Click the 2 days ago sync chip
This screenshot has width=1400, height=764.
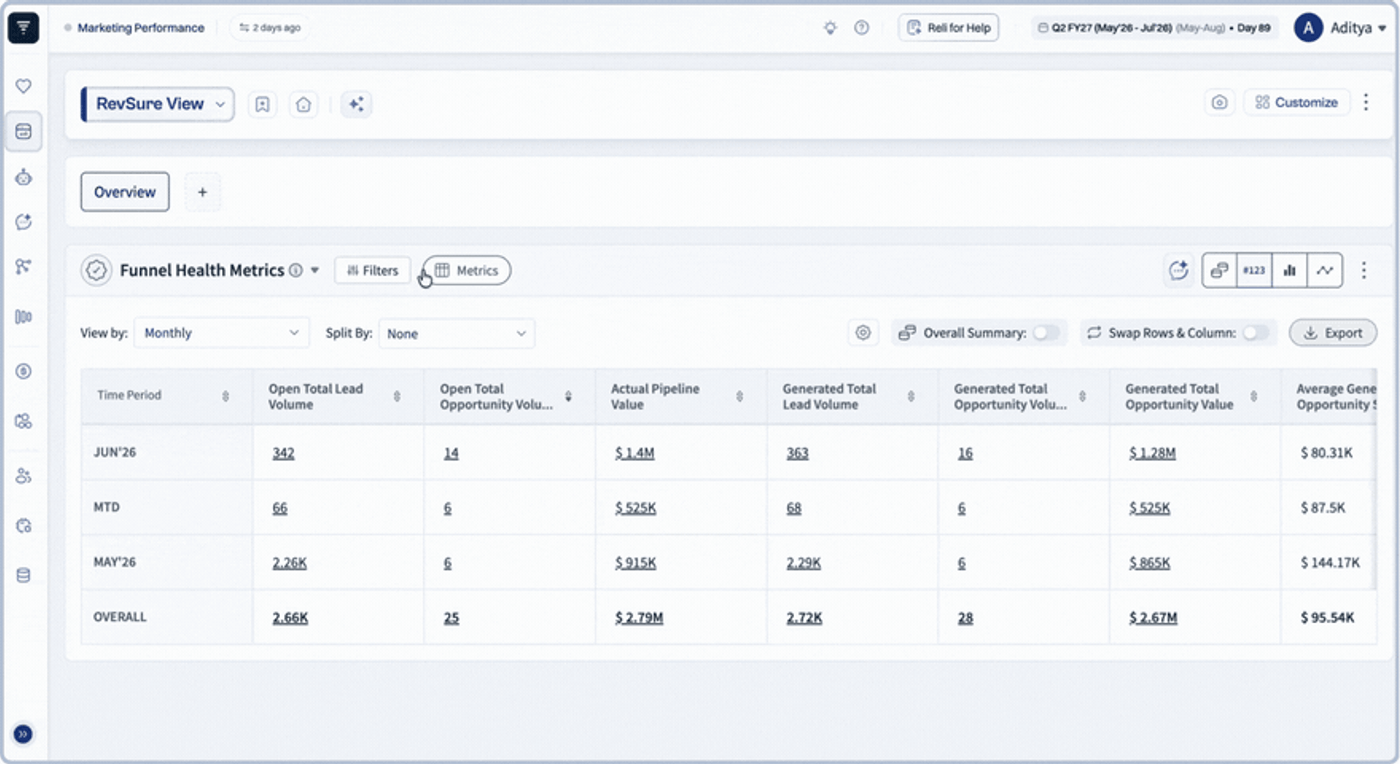pyautogui.click(x=270, y=28)
